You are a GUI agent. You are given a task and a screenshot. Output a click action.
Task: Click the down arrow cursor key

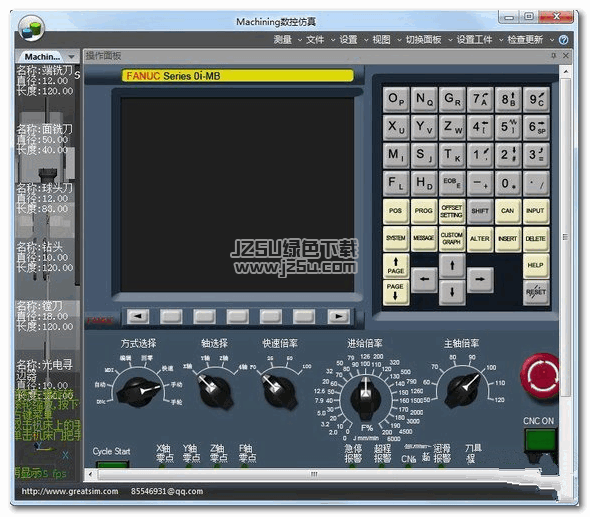pyautogui.click(x=452, y=292)
